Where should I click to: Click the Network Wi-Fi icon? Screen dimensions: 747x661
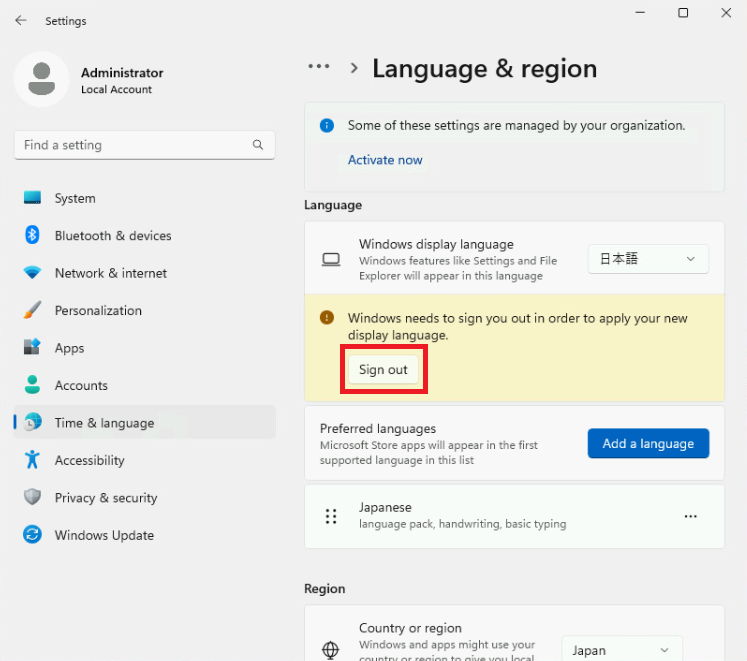coord(32,273)
